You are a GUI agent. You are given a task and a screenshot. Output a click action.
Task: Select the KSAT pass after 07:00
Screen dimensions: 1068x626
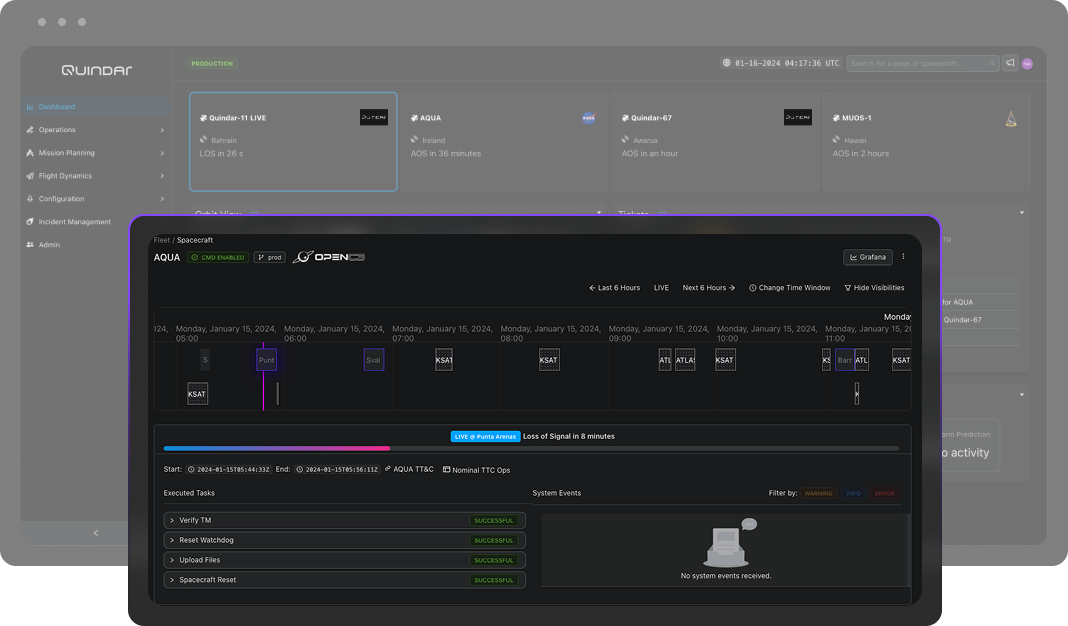pos(444,360)
